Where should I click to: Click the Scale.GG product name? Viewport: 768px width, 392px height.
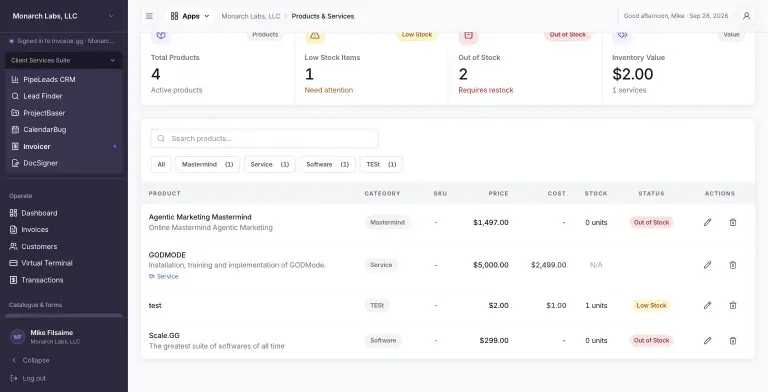pos(164,336)
